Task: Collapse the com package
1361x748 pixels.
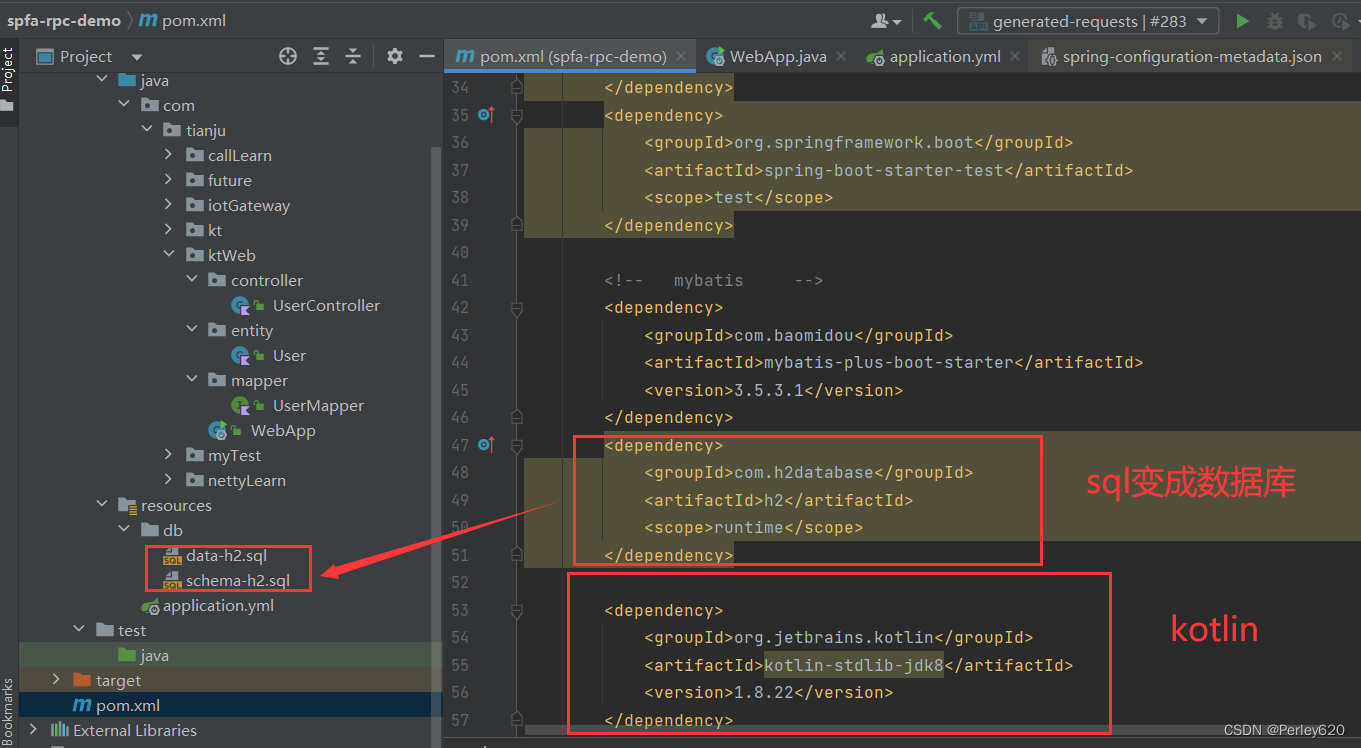Action: [x=124, y=105]
